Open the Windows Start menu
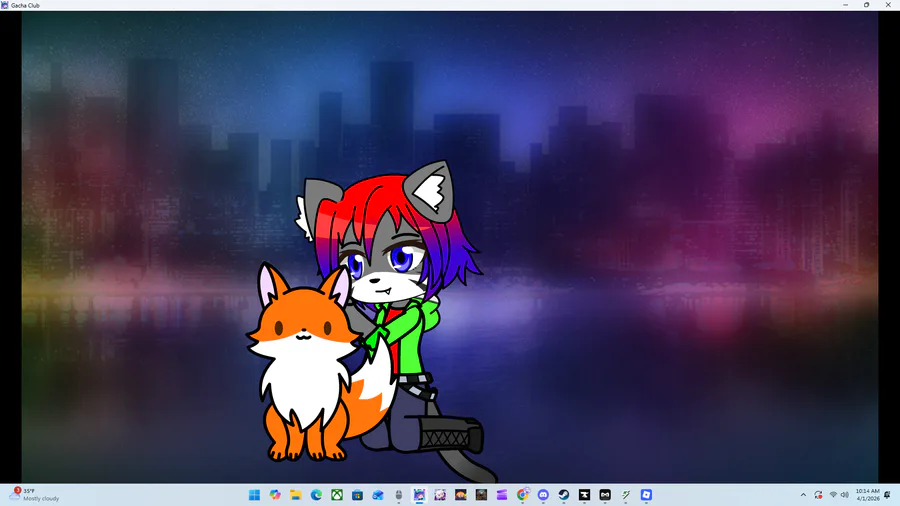The height and width of the screenshot is (506, 900). [254, 495]
